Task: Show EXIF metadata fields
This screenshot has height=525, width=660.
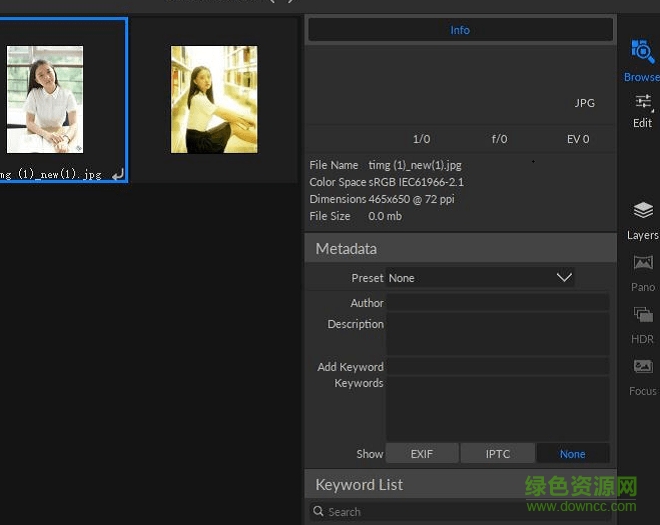Action: pos(422,453)
